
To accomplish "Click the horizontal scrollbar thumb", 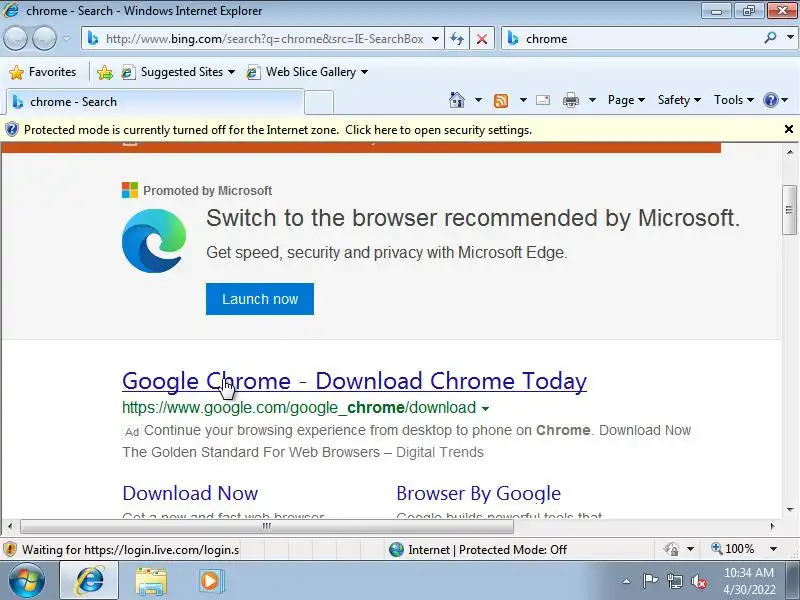I will [267, 526].
